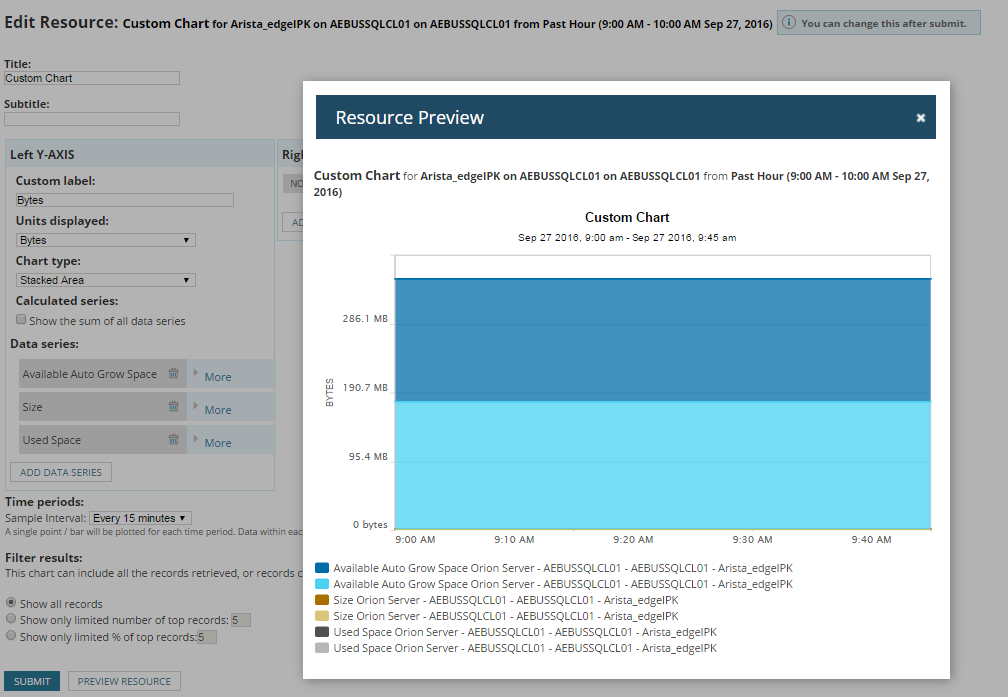
Task: Focus the Title input field
Action: point(92,78)
